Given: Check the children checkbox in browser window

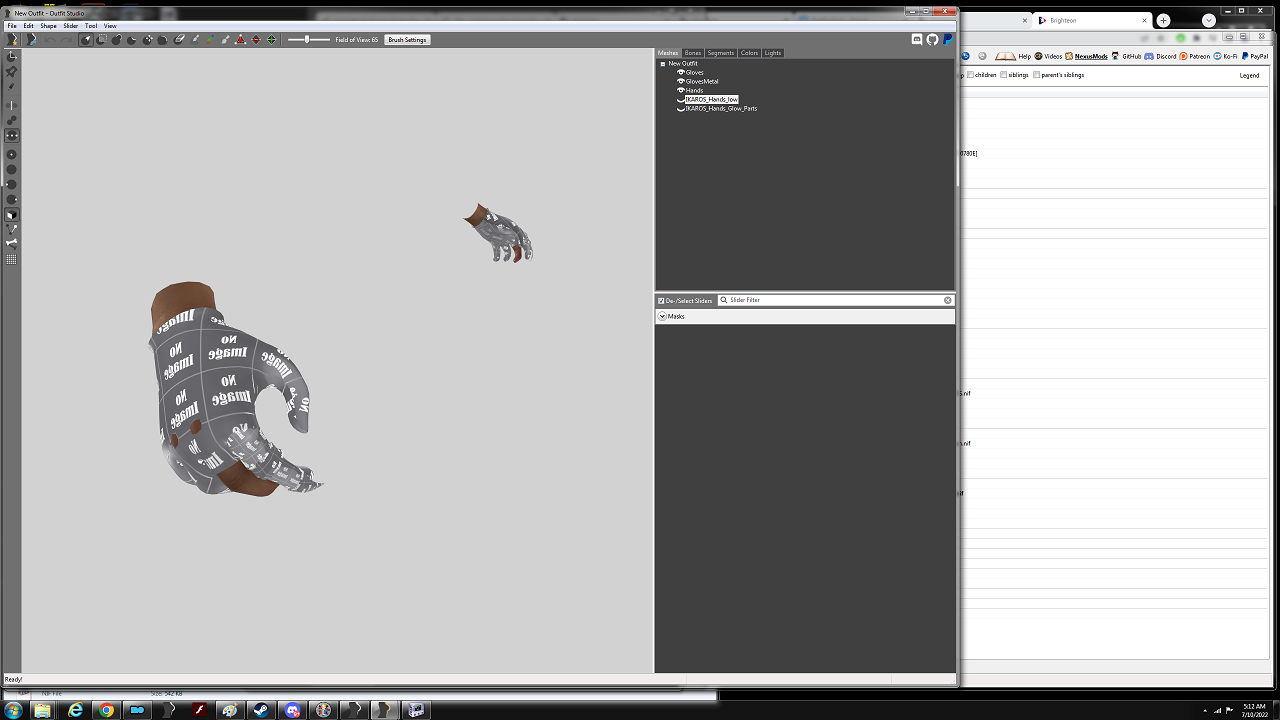Looking at the screenshot, I should pyautogui.click(x=970, y=75).
